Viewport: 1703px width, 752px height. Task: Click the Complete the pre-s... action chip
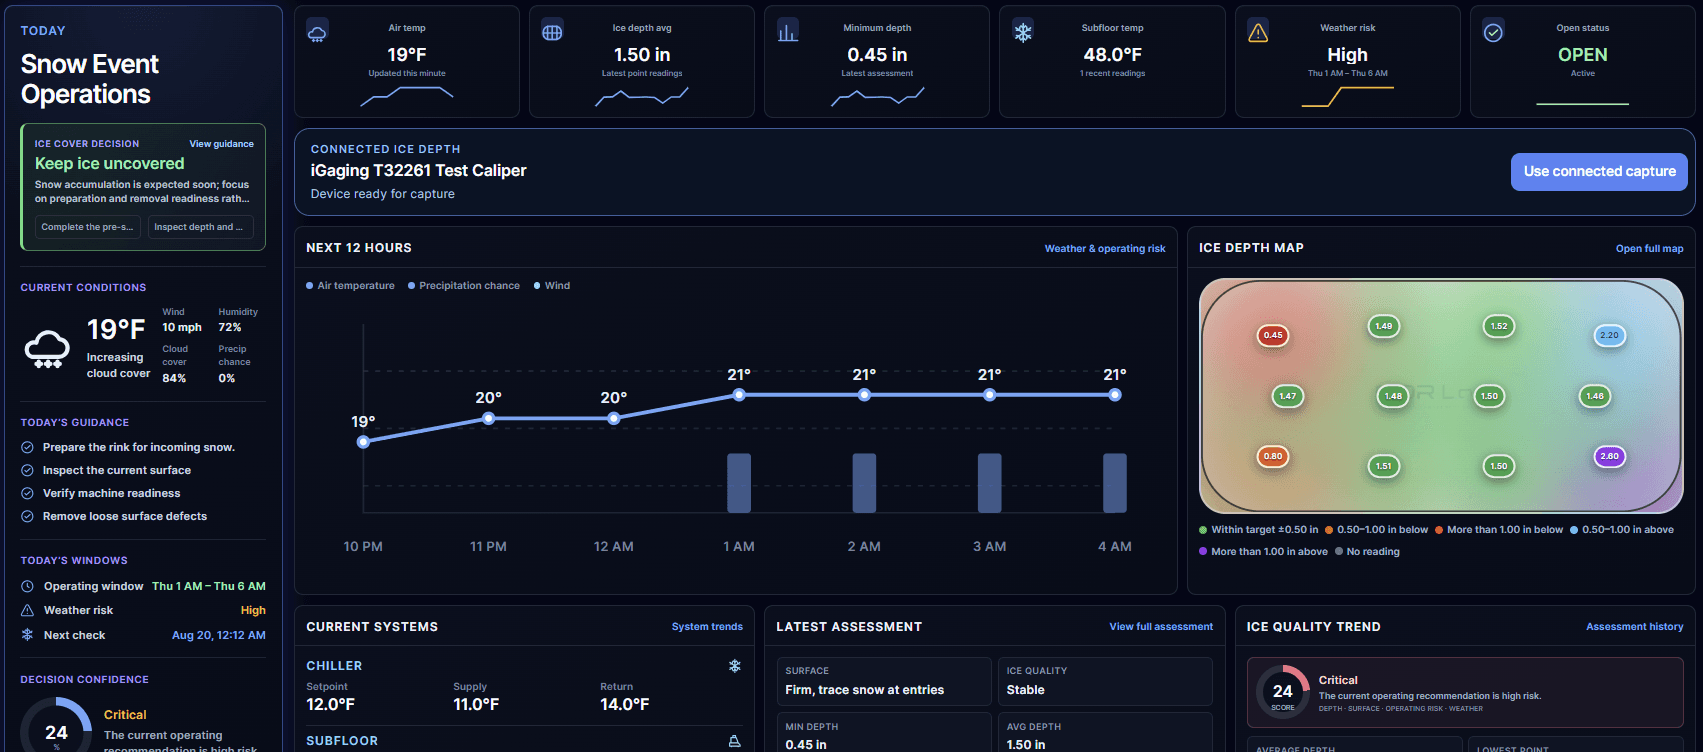click(x=88, y=227)
